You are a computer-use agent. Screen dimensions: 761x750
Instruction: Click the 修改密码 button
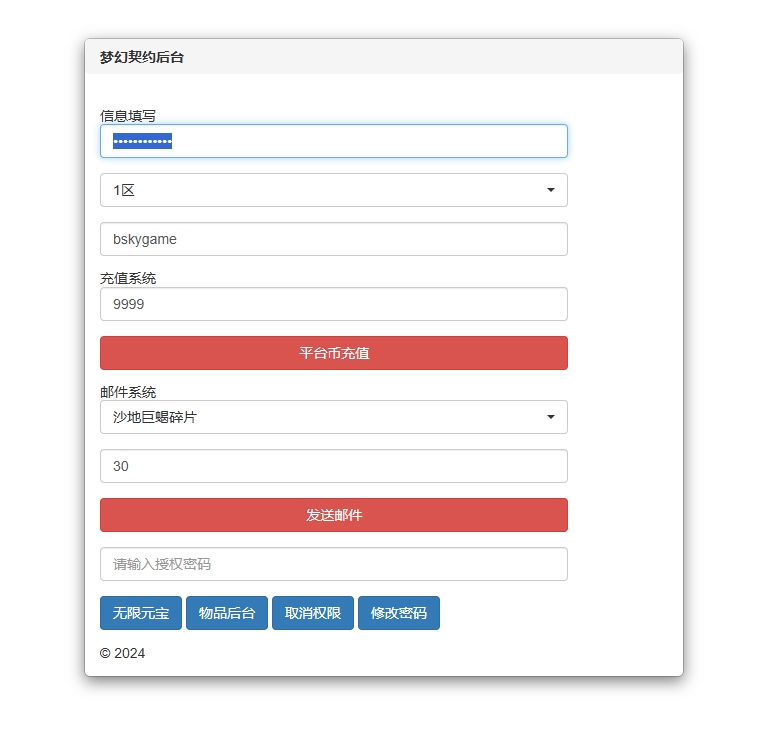click(x=398, y=613)
